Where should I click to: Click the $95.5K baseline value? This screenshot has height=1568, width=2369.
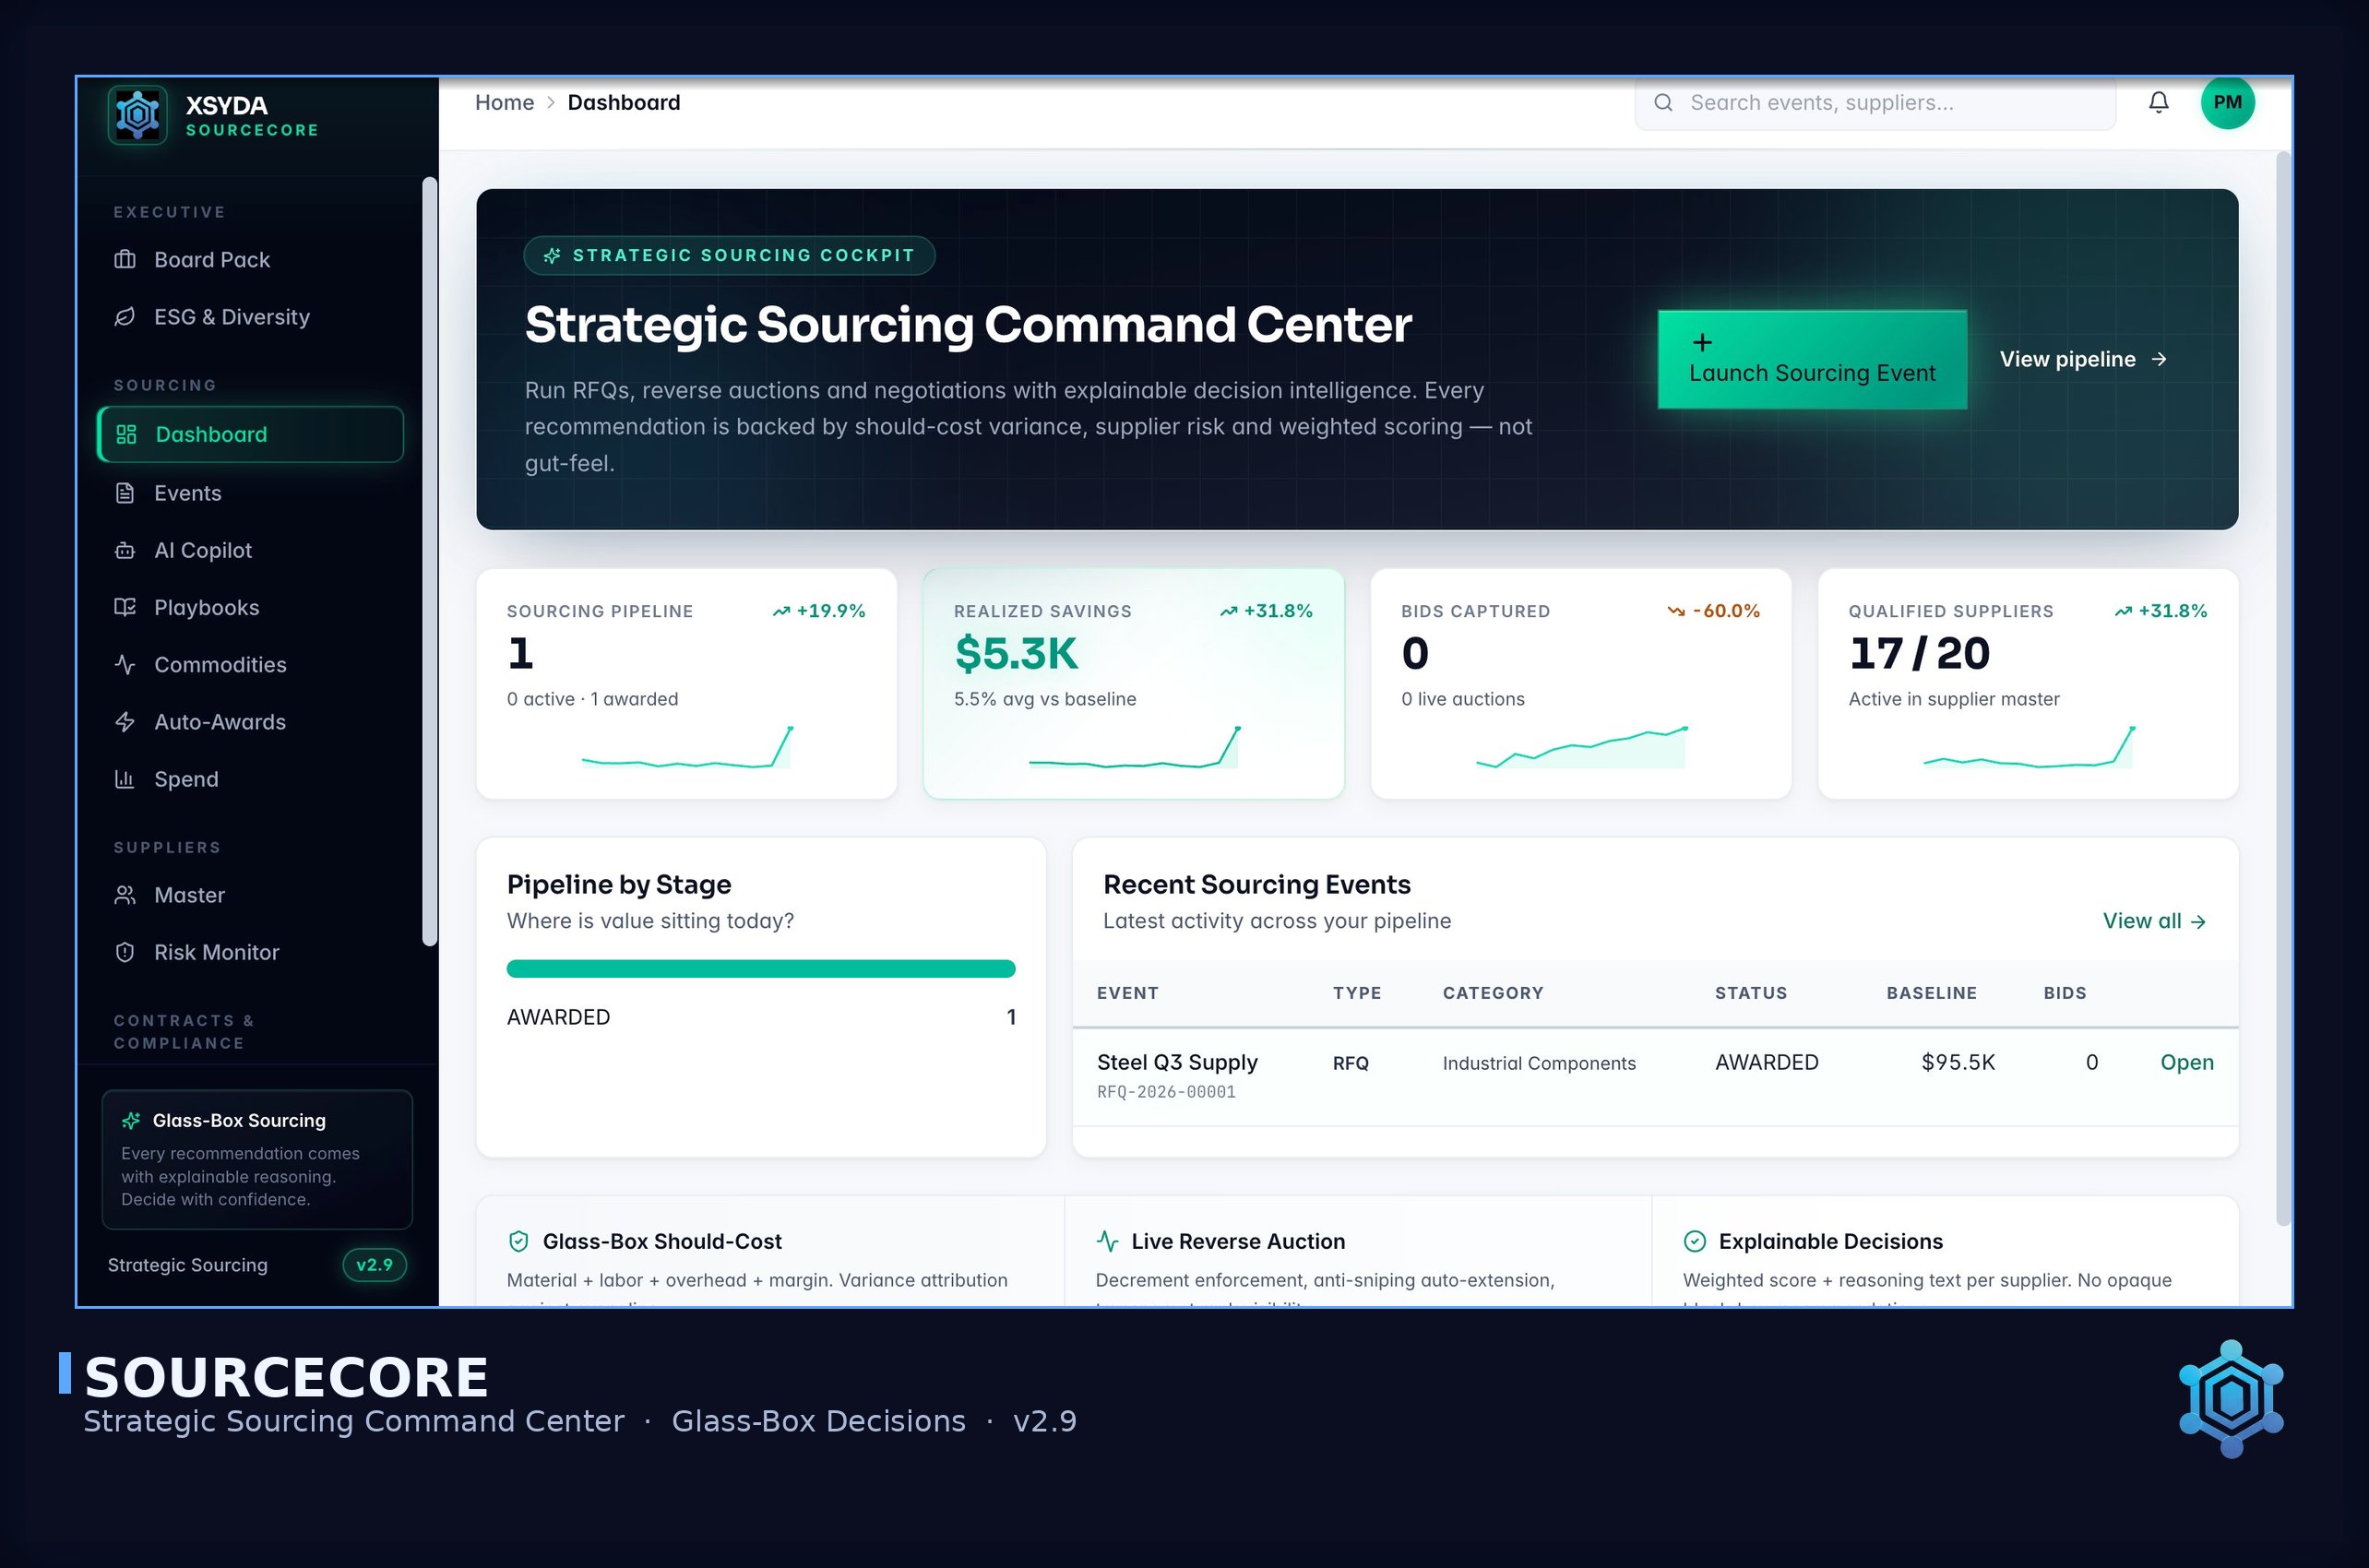click(1957, 1062)
